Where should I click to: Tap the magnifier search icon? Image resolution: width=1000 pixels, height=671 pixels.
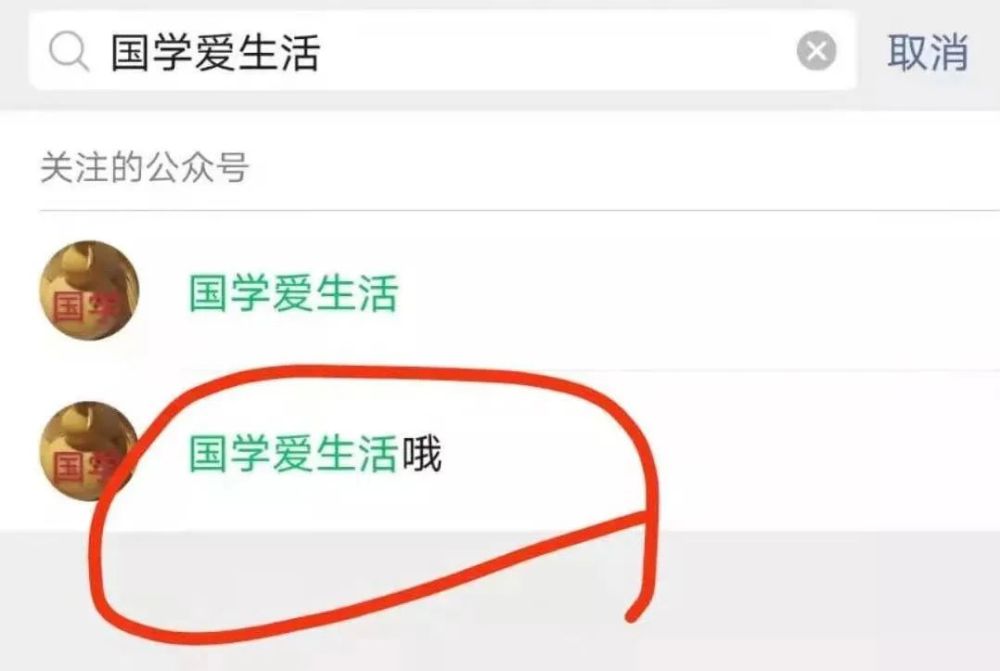pos(69,52)
